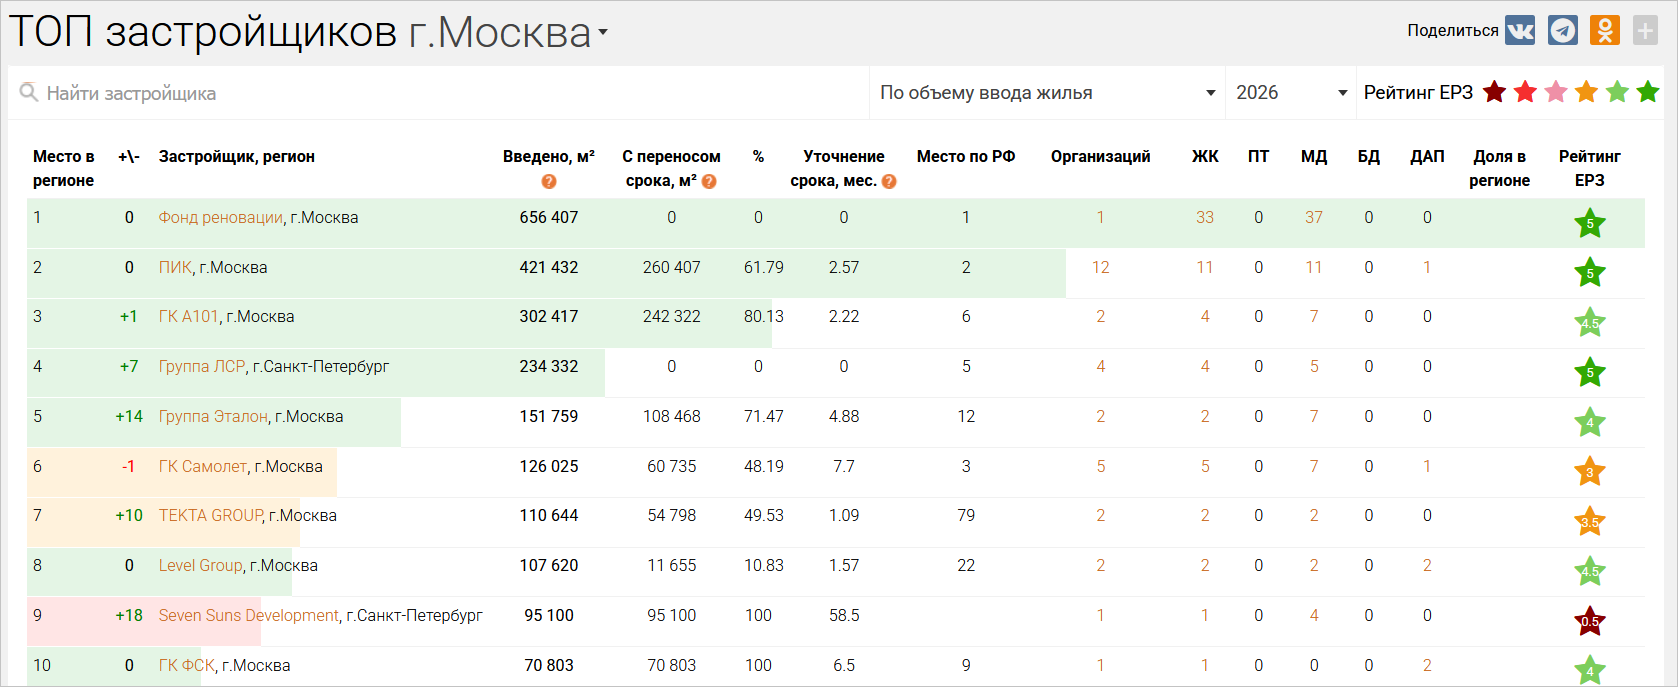
Task: Open Seven Suns Development developer link
Action: [x=248, y=615]
